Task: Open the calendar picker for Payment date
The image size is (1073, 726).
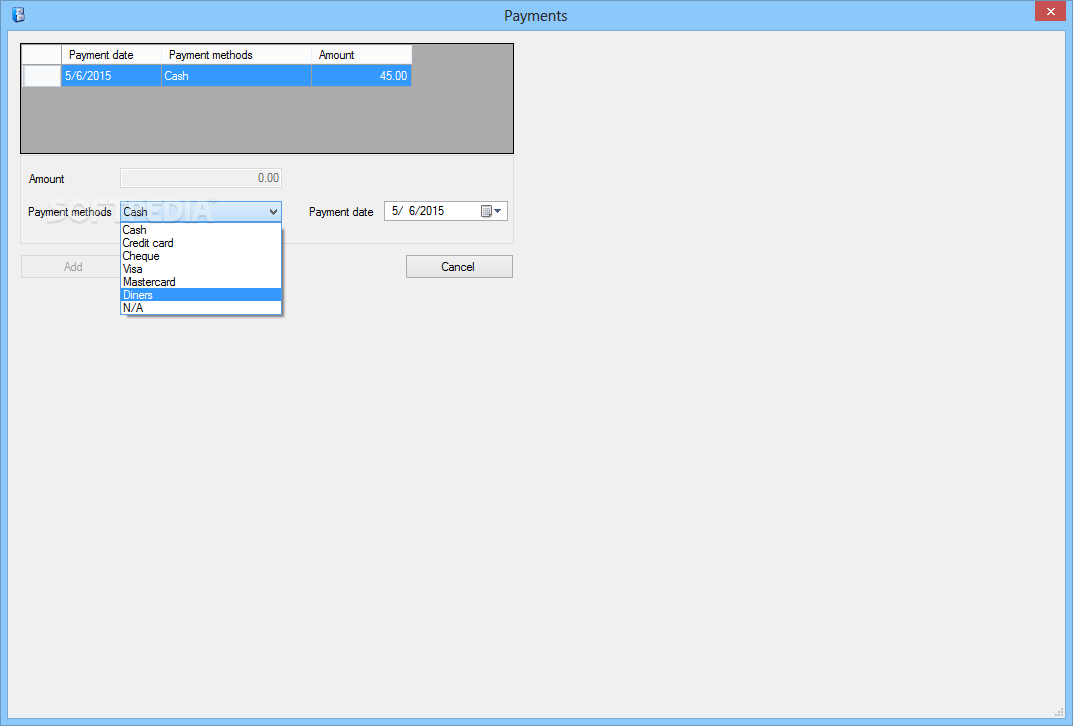Action: (x=491, y=211)
